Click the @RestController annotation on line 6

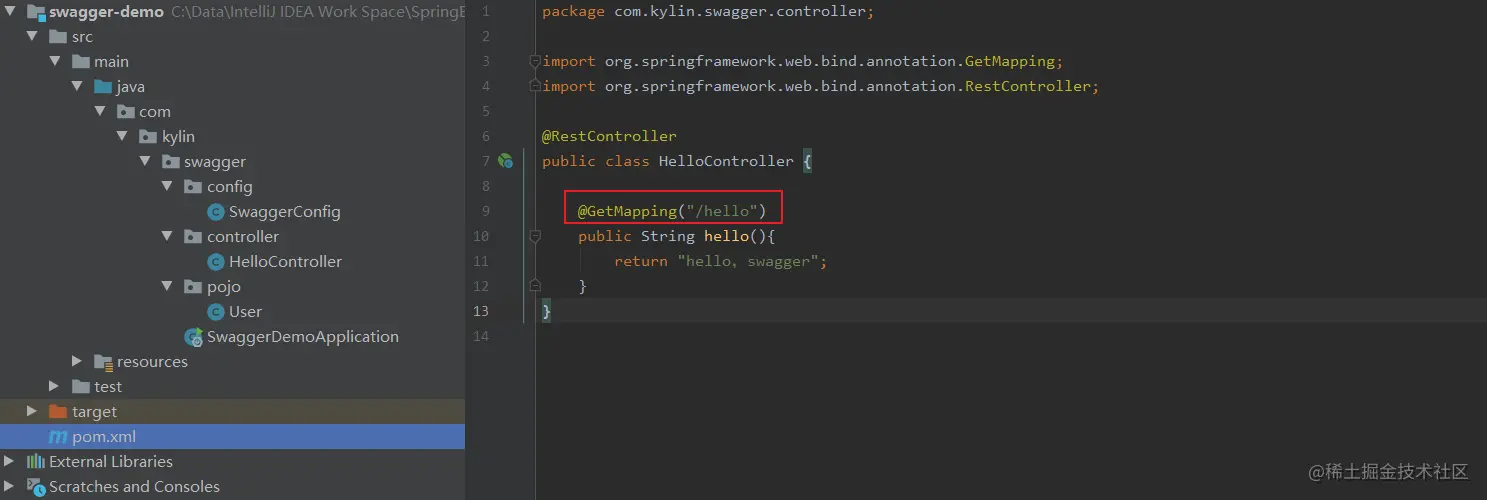click(x=609, y=136)
